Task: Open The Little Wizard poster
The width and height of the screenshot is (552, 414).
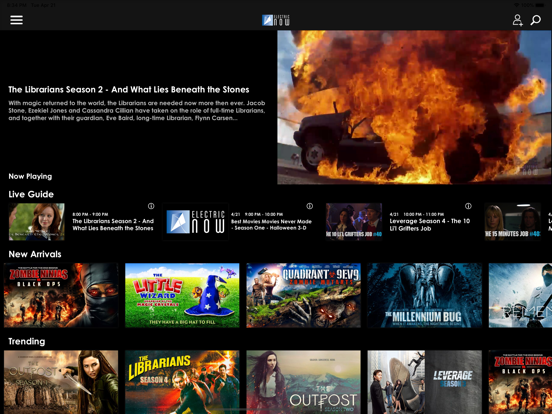Action: tap(182, 295)
